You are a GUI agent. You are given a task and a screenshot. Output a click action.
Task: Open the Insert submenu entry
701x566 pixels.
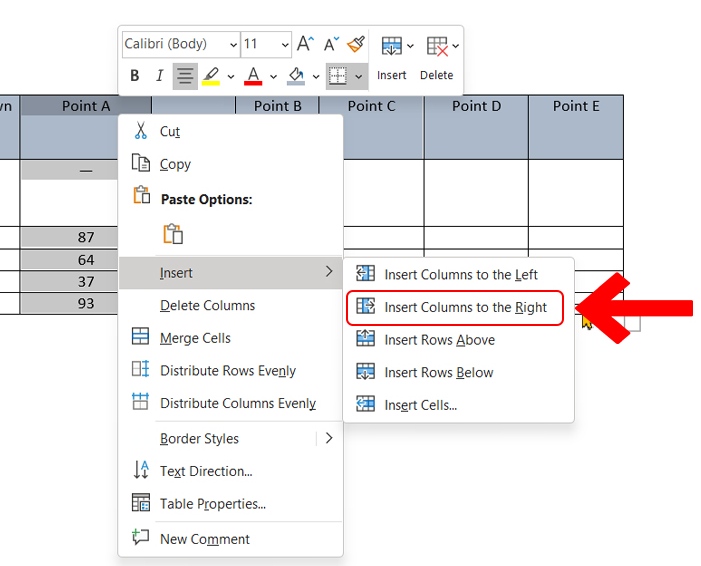tap(230, 272)
